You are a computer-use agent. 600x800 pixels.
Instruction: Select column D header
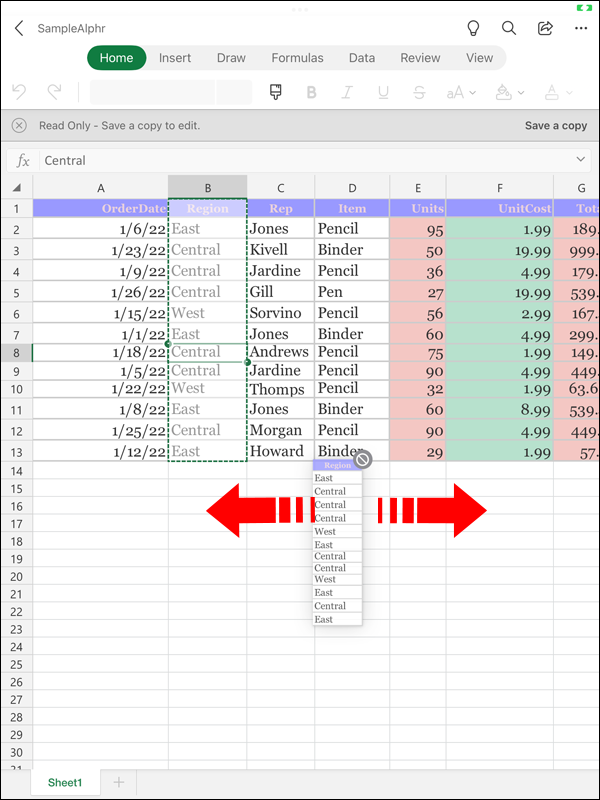(352, 188)
